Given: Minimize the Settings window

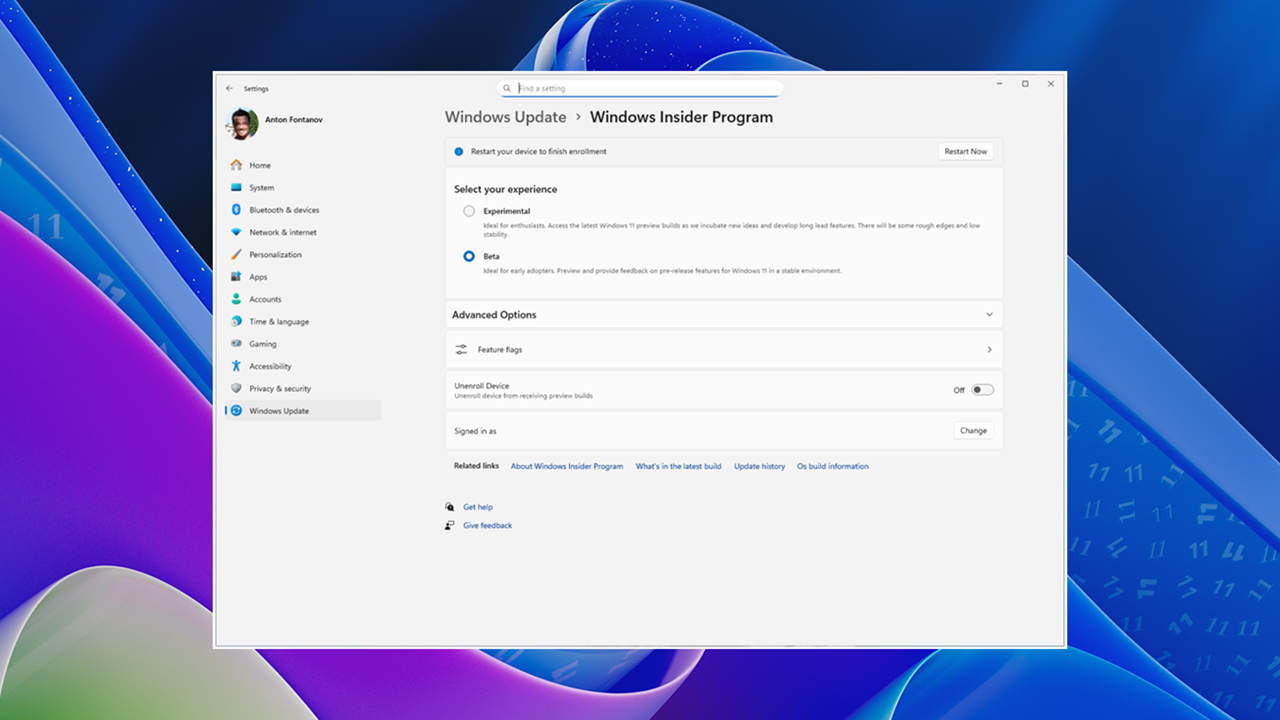Looking at the screenshot, I should pyautogui.click(x=1000, y=84).
